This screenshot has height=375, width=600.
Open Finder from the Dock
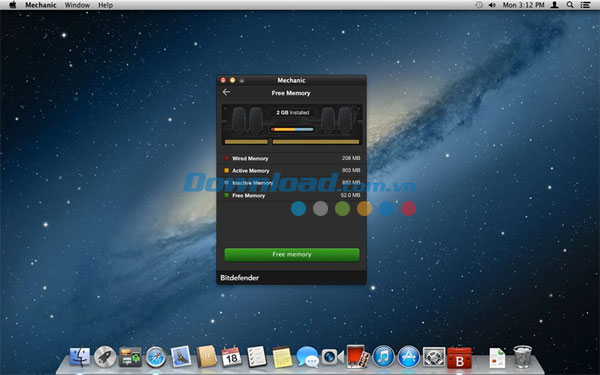pyautogui.click(x=80, y=357)
